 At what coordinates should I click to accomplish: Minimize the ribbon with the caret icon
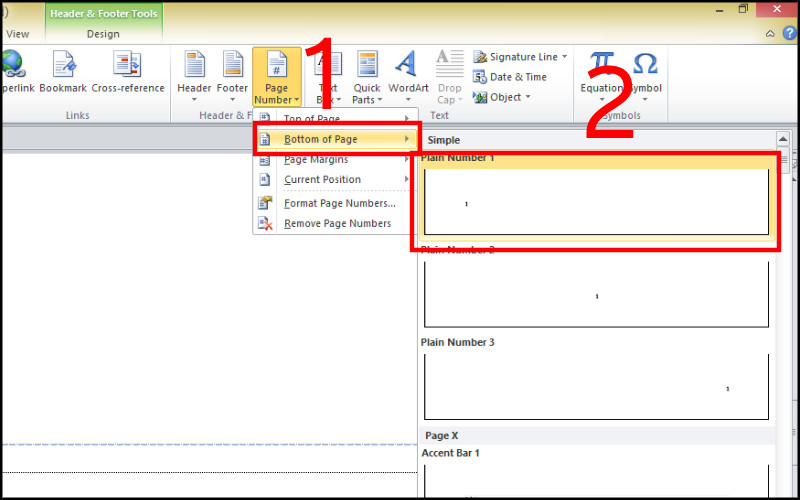tap(770, 34)
